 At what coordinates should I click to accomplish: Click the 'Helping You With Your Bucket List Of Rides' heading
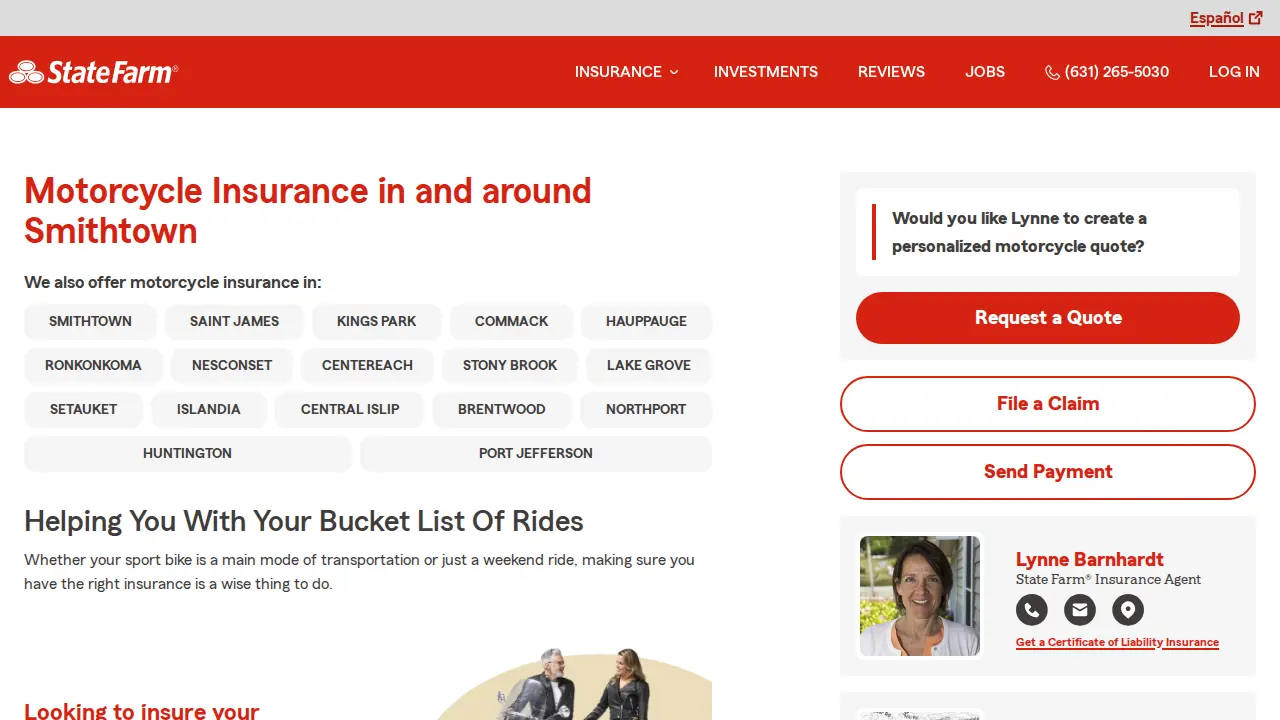click(x=304, y=521)
